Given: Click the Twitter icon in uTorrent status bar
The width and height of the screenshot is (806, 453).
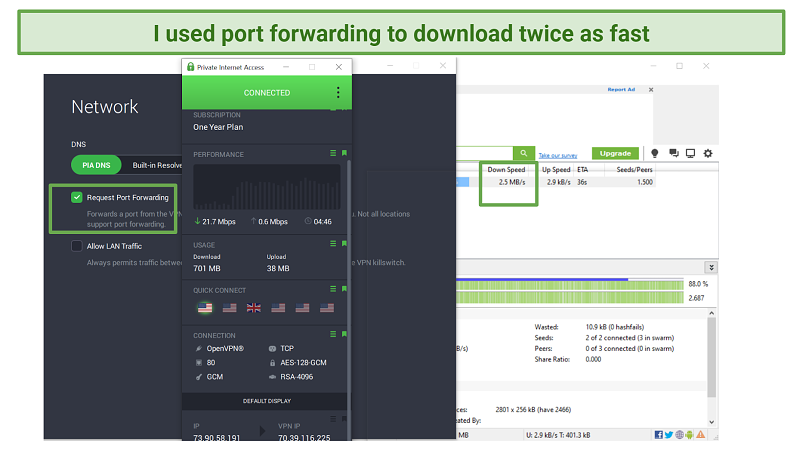Looking at the screenshot, I should point(669,435).
